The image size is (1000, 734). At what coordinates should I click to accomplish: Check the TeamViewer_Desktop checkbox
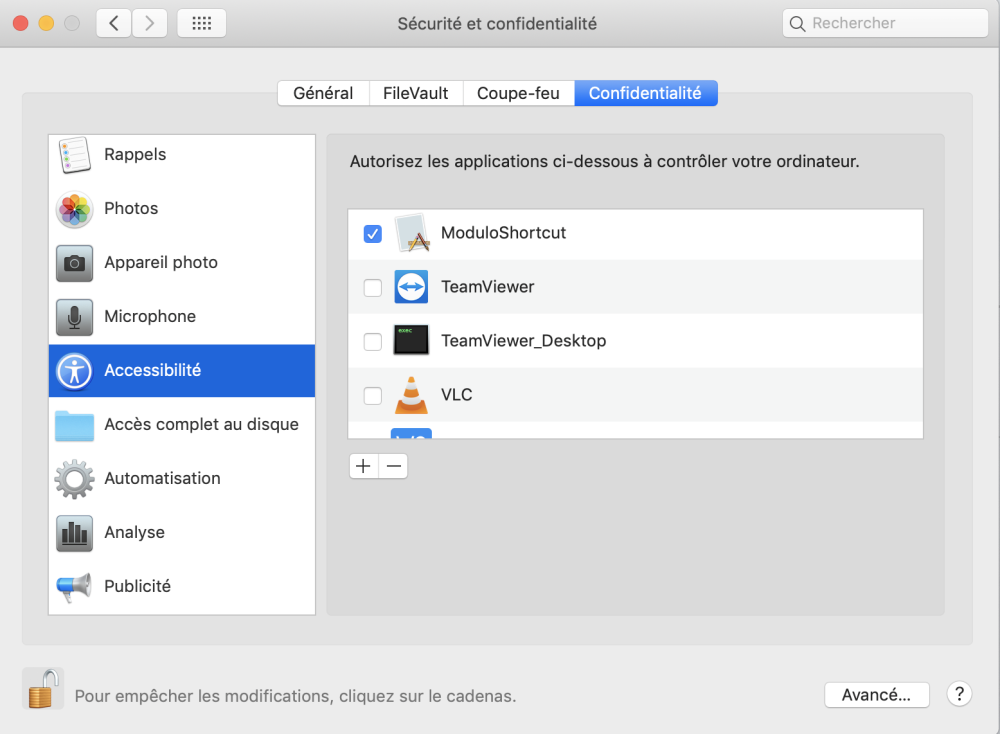pyautogui.click(x=372, y=342)
